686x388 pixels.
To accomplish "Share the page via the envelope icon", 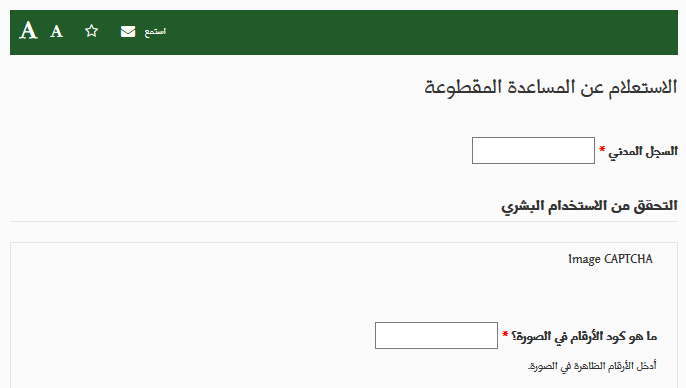I will (x=128, y=31).
